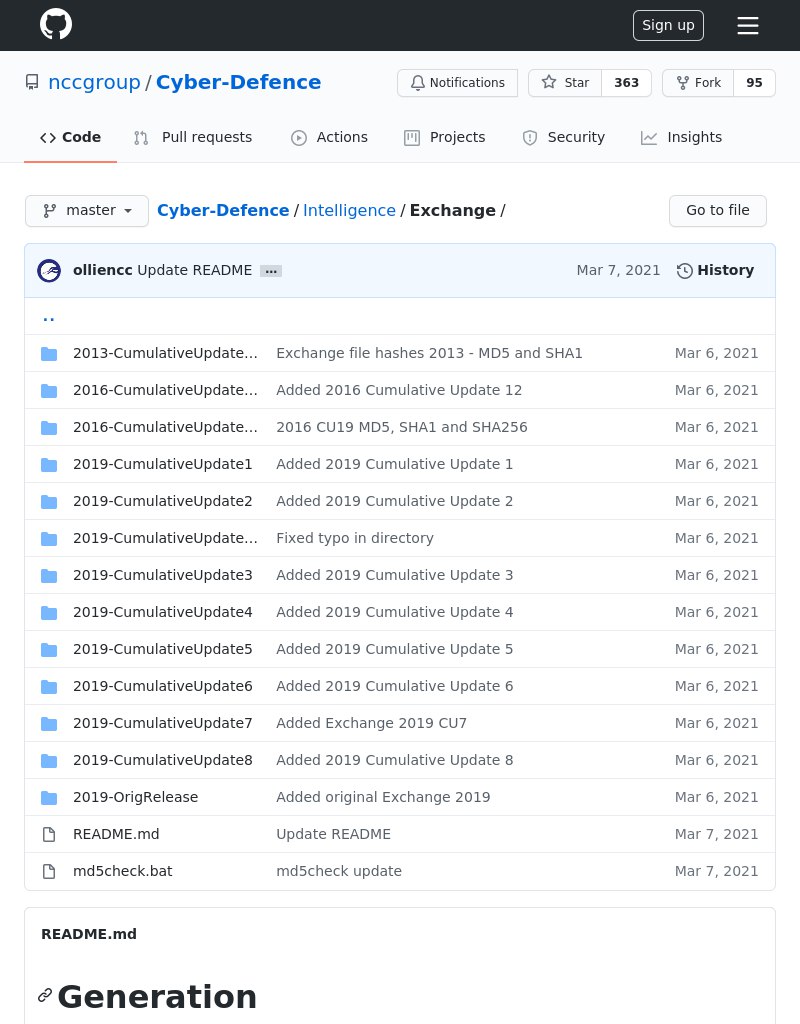Click the Generation heading anchor link icon
The height and width of the screenshot is (1024, 800).
point(44,995)
